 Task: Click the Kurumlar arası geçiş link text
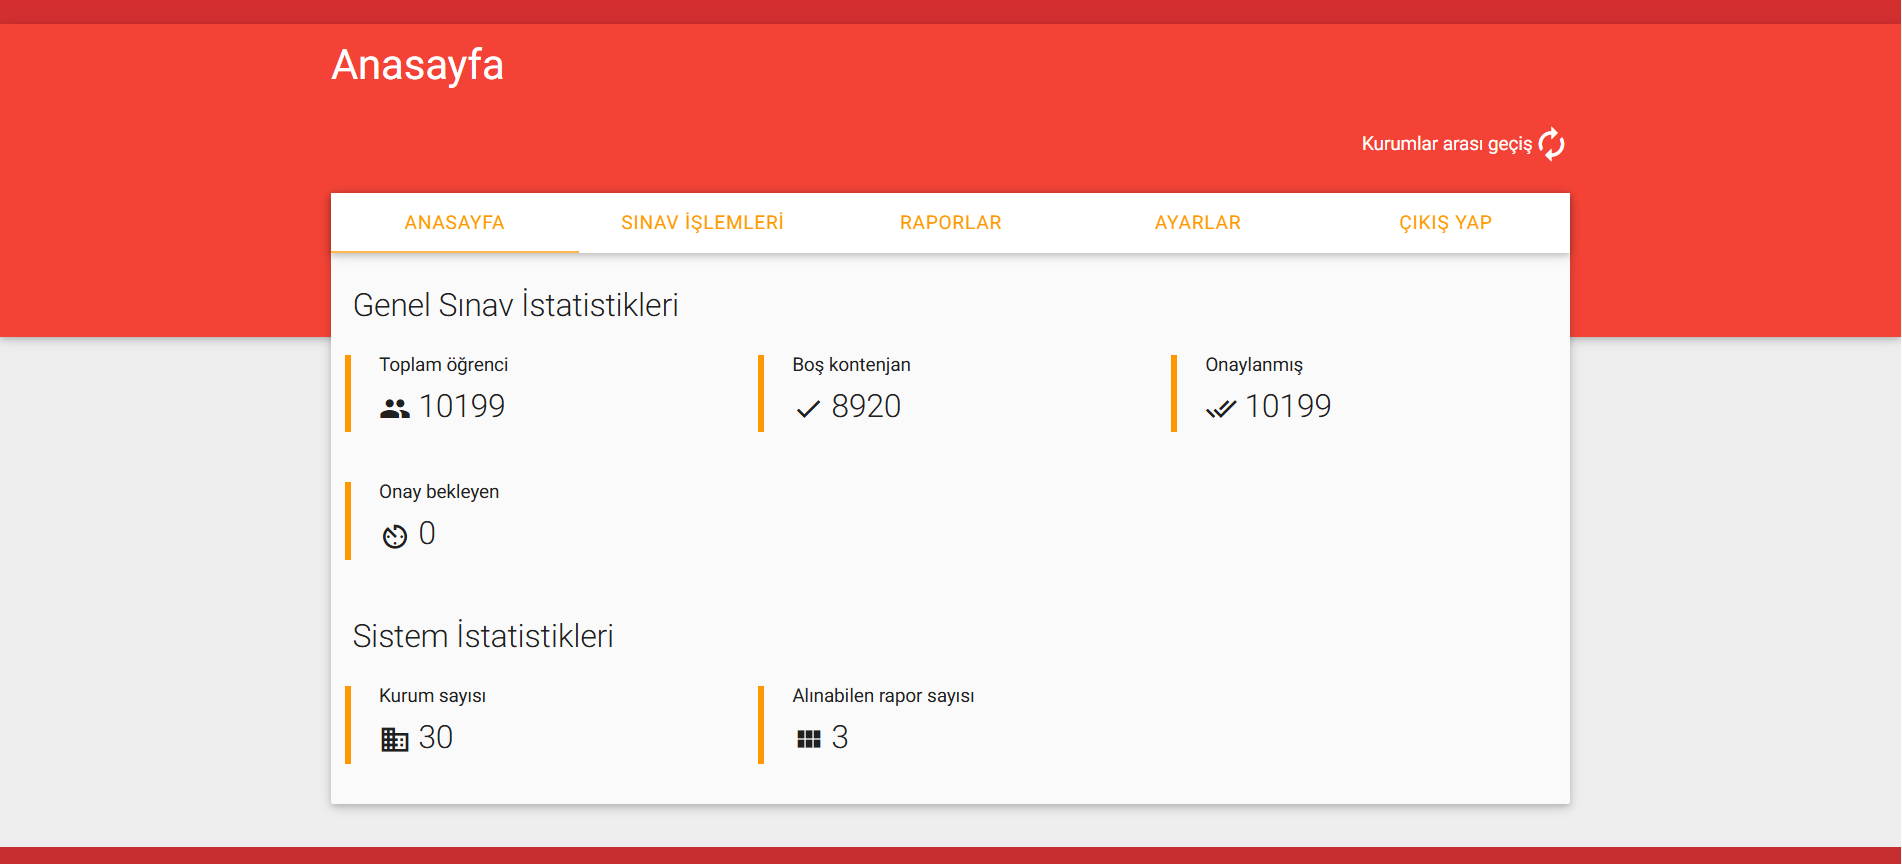coord(1446,144)
